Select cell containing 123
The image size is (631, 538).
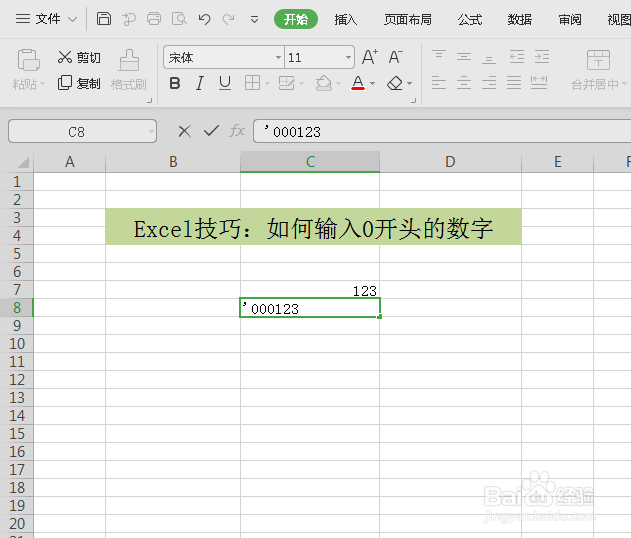(x=310, y=290)
